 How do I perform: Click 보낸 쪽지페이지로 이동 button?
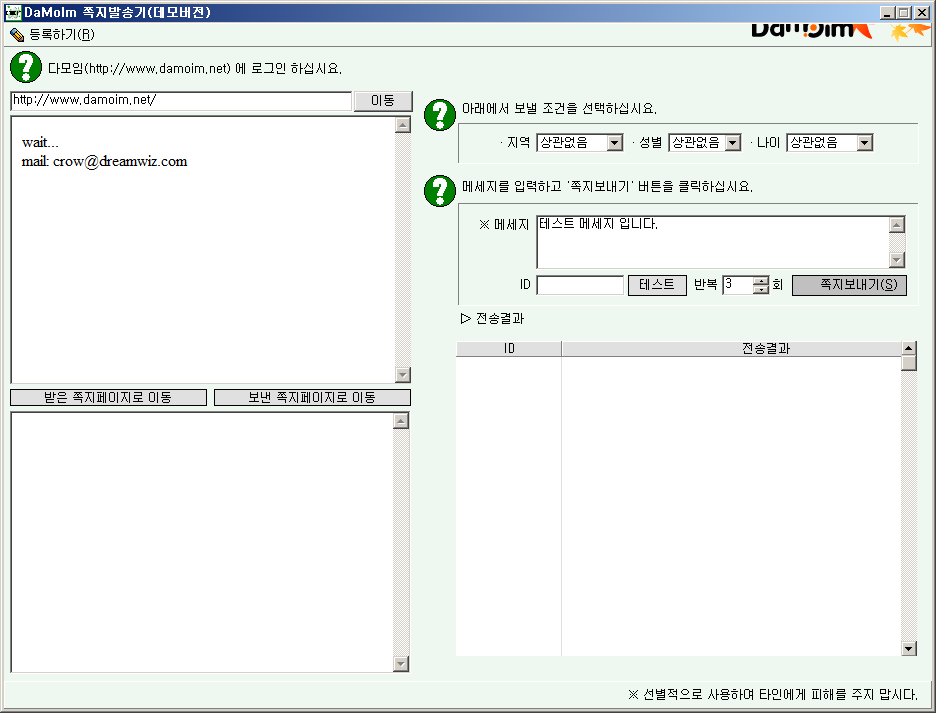tap(312, 398)
